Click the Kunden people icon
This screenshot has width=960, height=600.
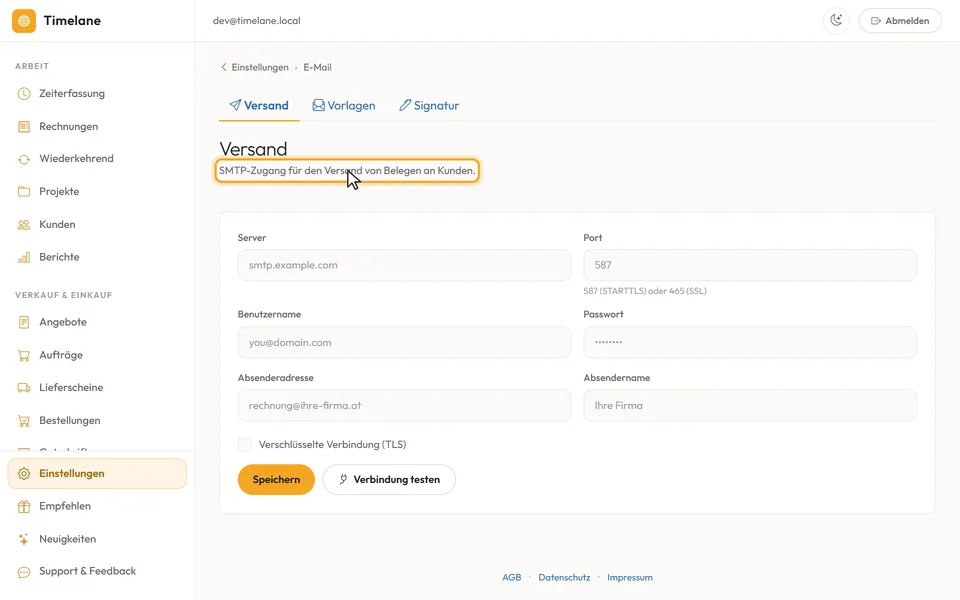[x=24, y=225]
